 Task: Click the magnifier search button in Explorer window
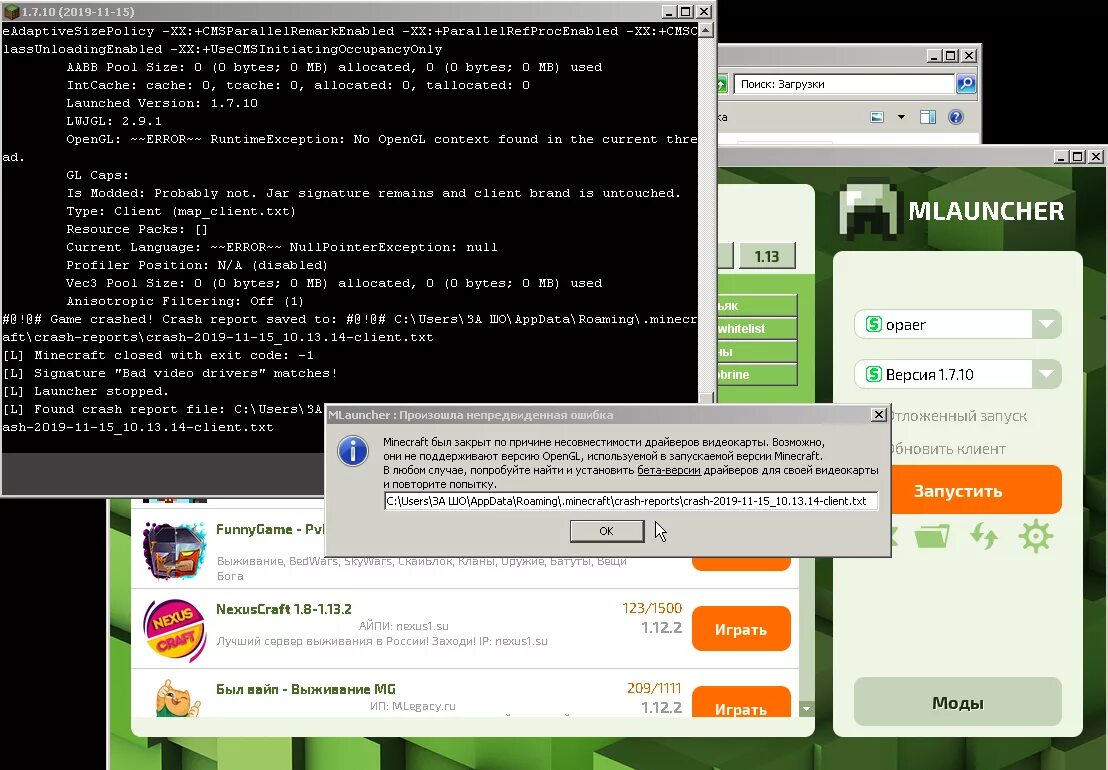coord(965,84)
